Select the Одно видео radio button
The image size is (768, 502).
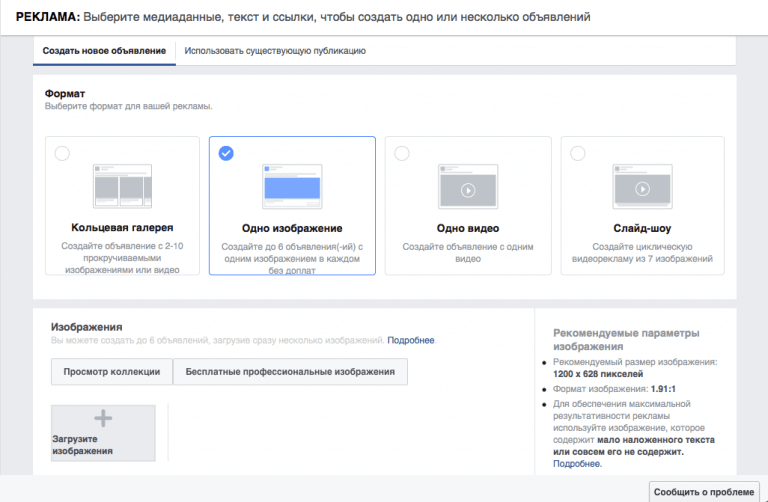click(x=402, y=153)
